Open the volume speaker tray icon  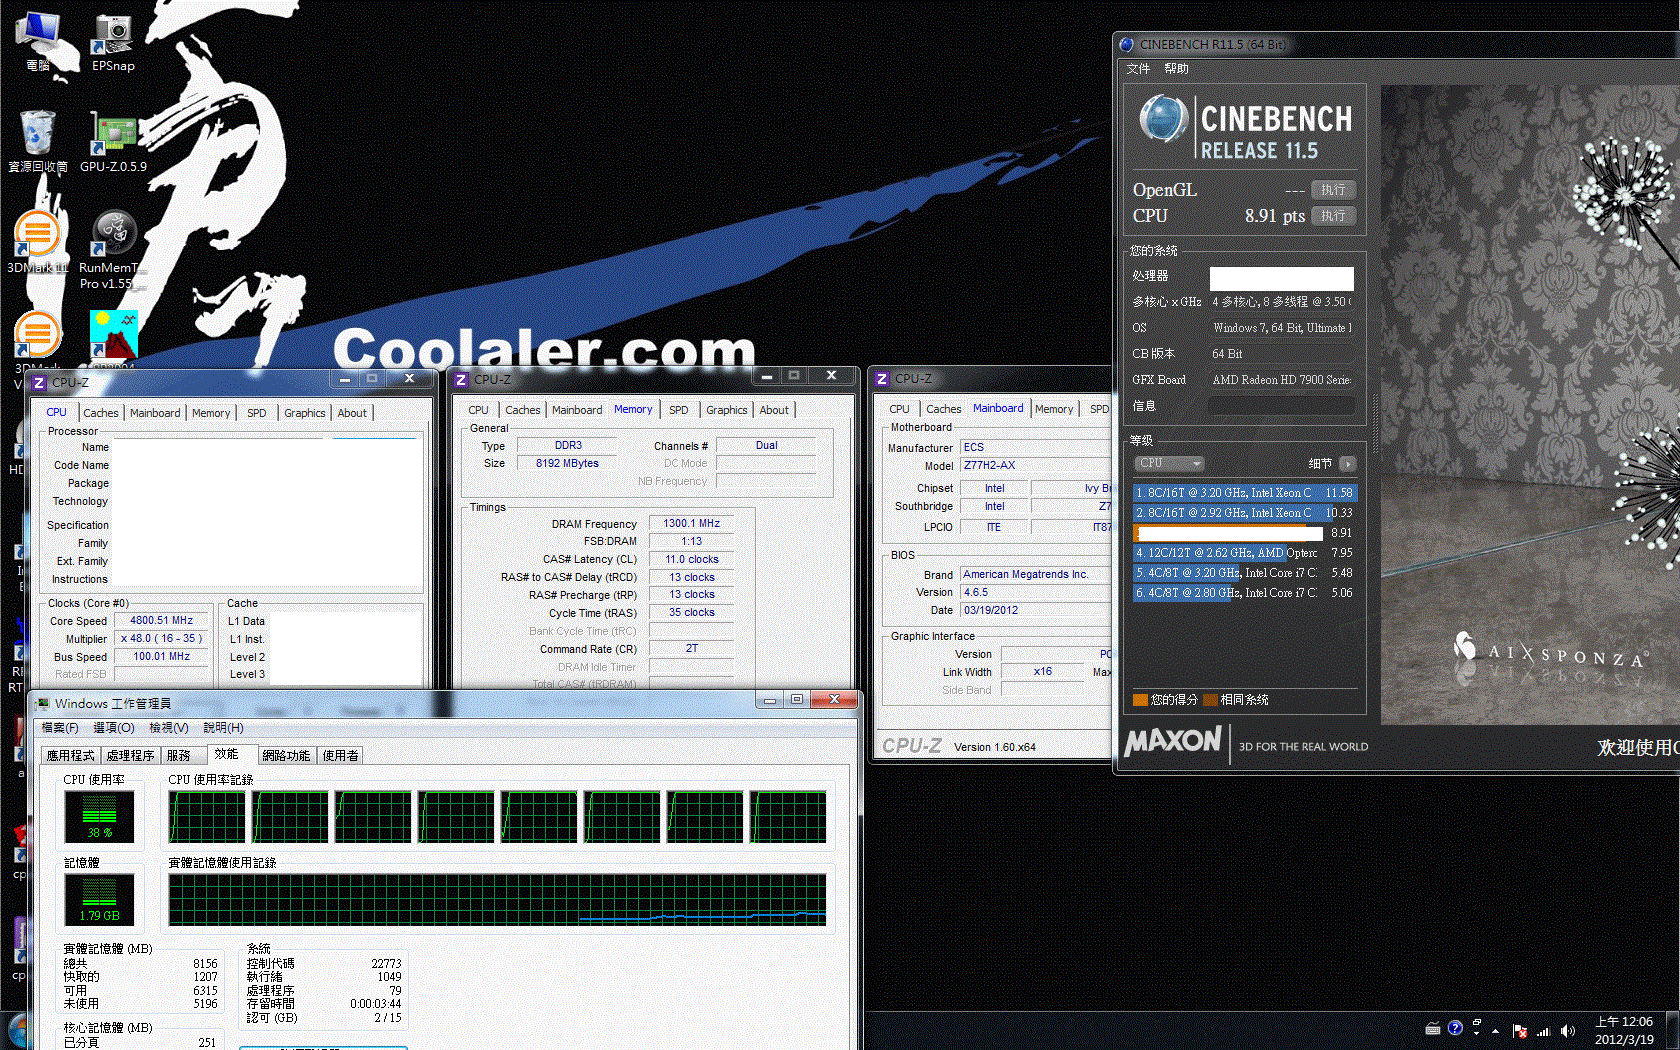(1567, 1031)
